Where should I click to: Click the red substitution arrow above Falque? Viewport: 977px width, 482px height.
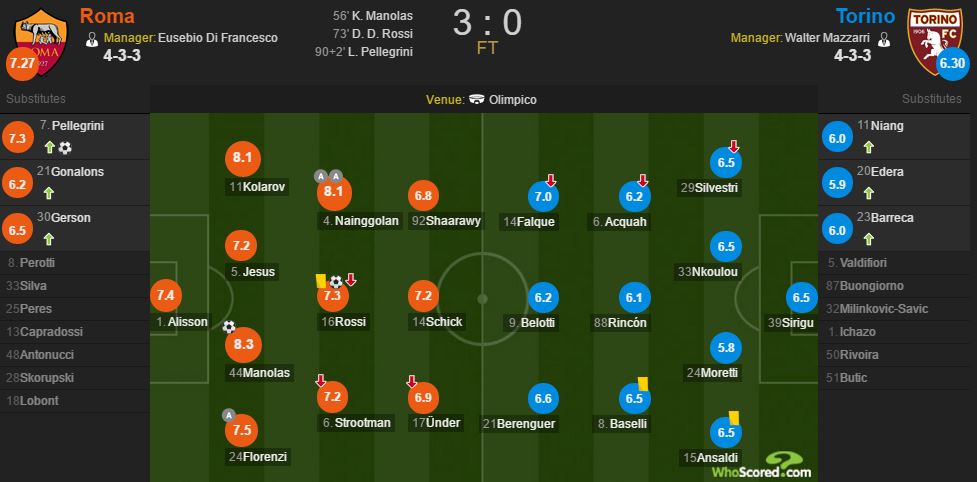coord(551,180)
